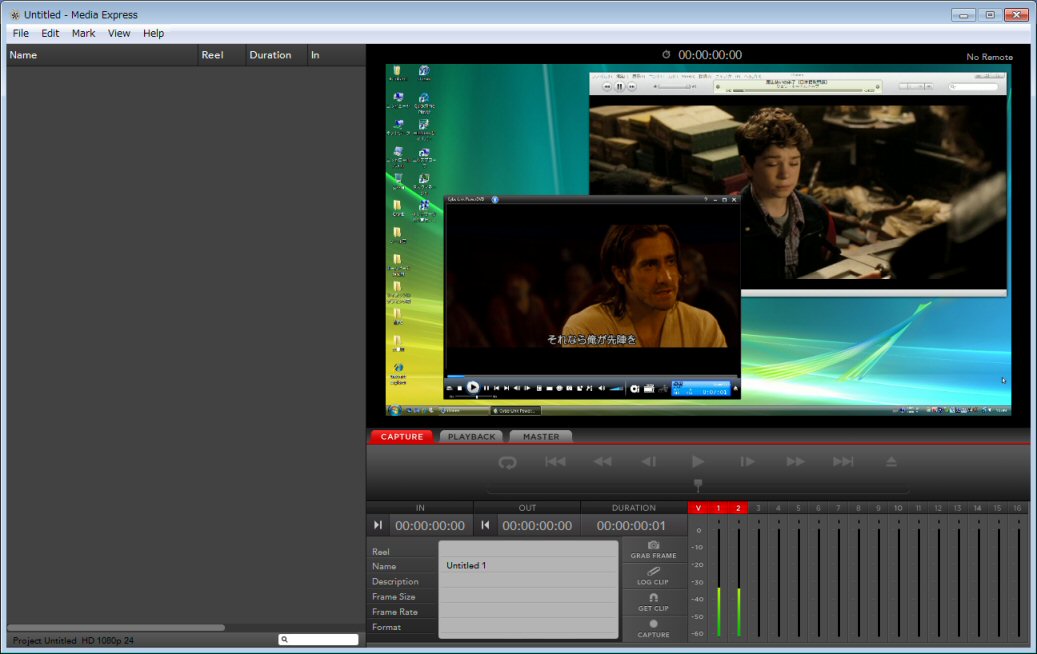Click the In timecode field
1037x654 pixels.
[x=430, y=526]
